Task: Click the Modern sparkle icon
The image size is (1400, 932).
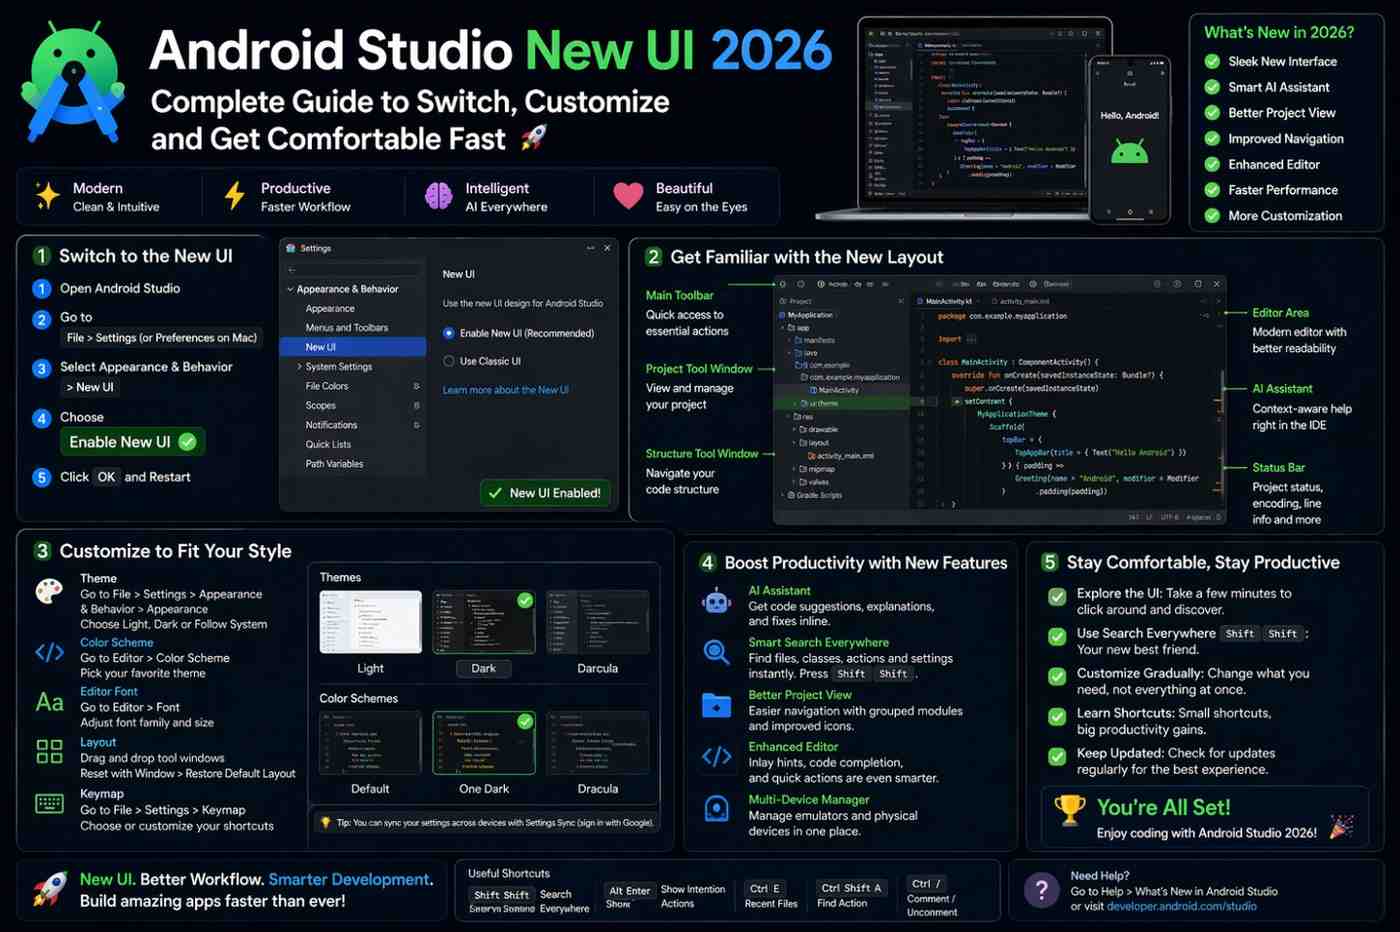Action: pyautogui.click(x=47, y=195)
